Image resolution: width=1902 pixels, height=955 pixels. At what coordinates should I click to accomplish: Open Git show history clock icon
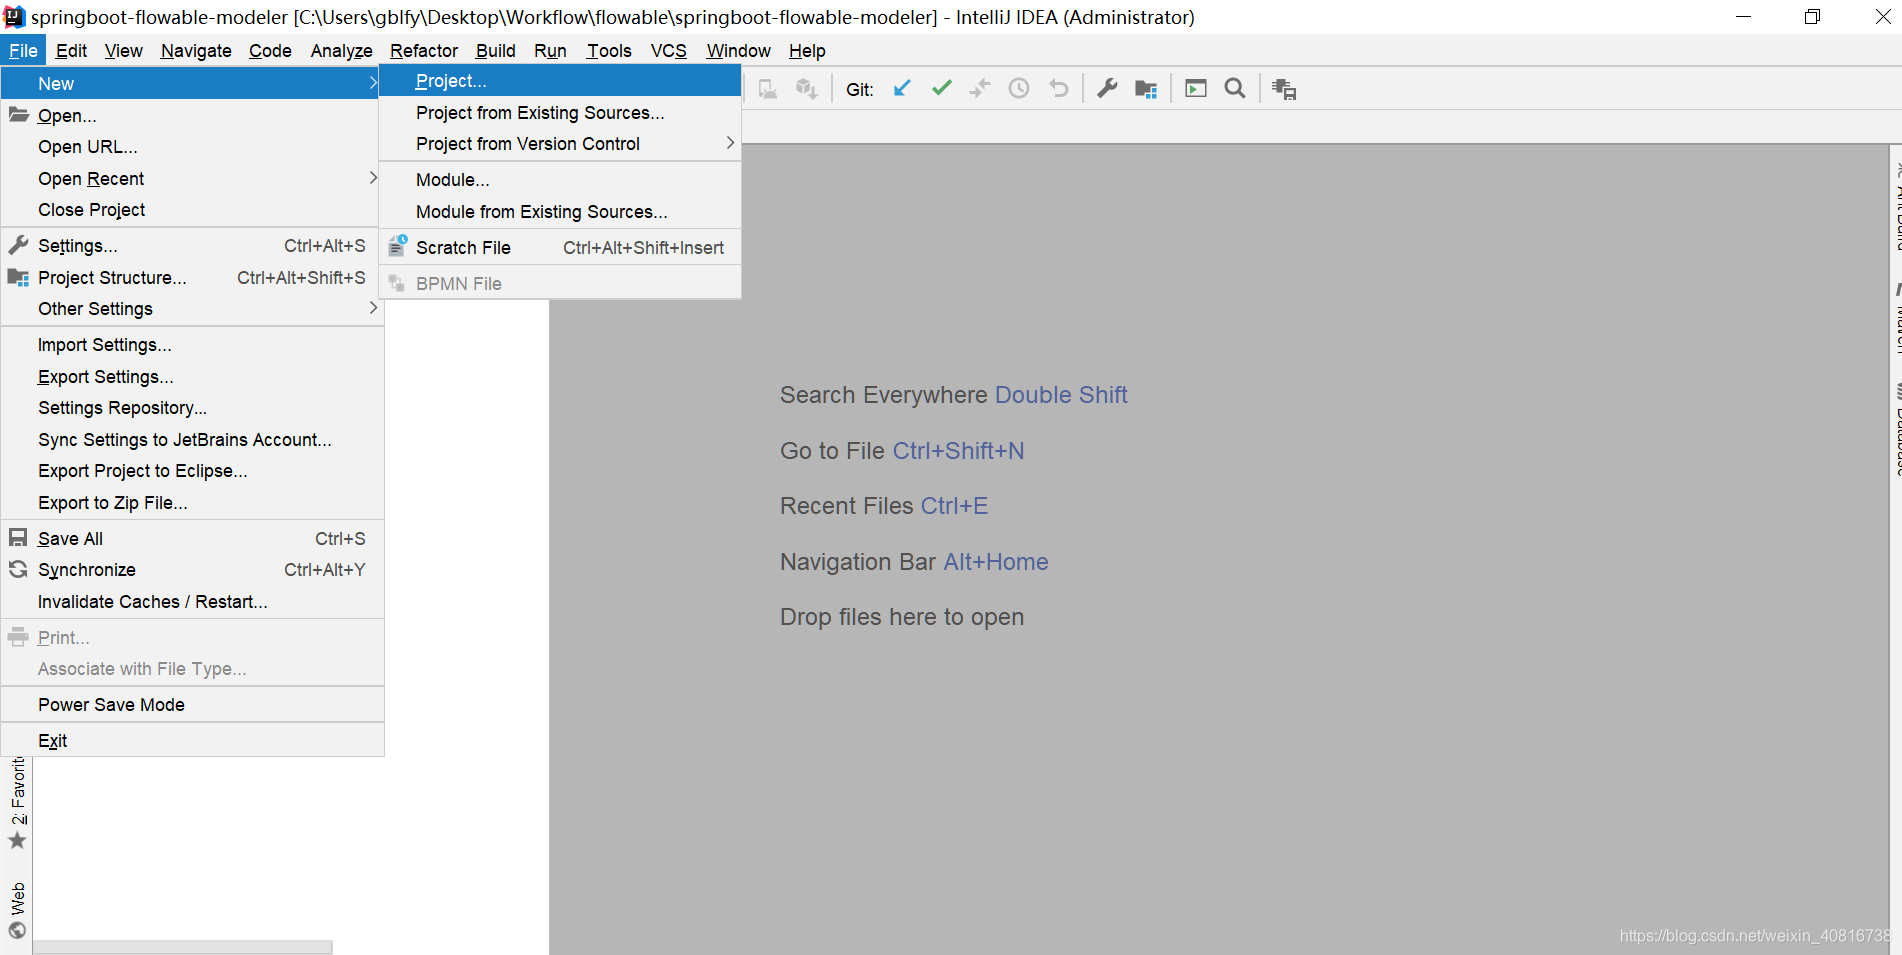tap(1019, 88)
